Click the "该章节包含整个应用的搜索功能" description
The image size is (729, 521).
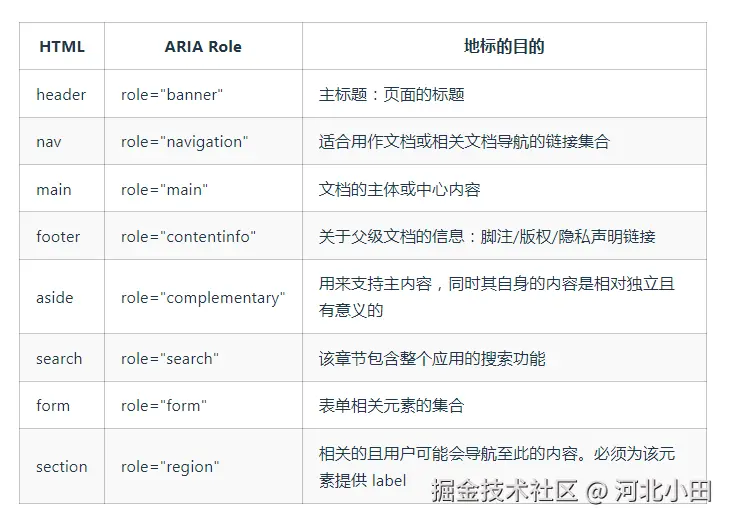[x=432, y=359]
